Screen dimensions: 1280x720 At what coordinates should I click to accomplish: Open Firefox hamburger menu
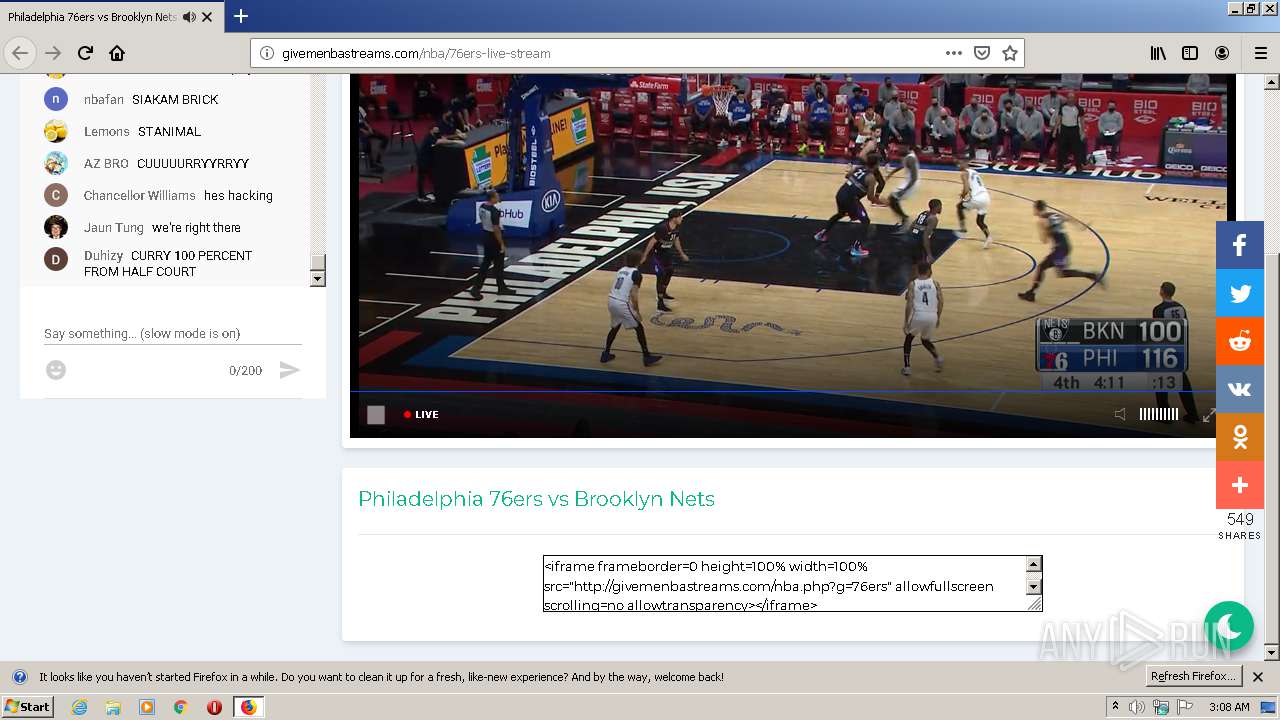point(1260,53)
